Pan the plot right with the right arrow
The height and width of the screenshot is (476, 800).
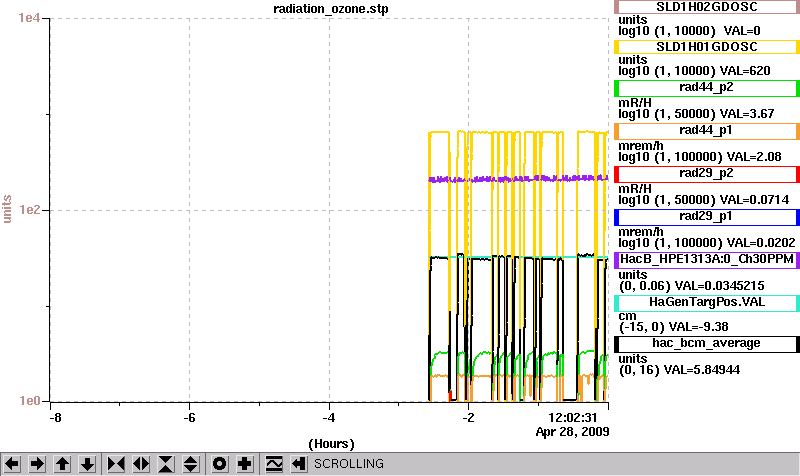pyautogui.click(x=37, y=464)
